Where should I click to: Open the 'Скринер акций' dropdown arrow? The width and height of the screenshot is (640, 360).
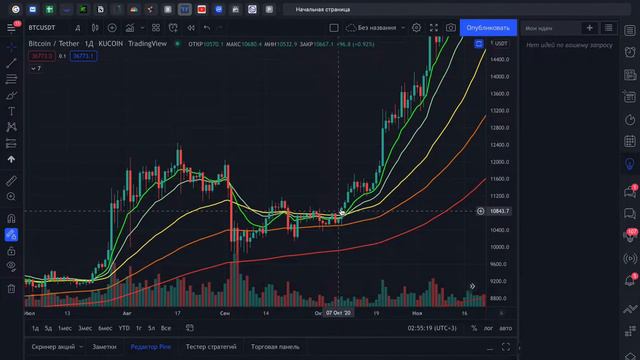(x=81, y=347)
